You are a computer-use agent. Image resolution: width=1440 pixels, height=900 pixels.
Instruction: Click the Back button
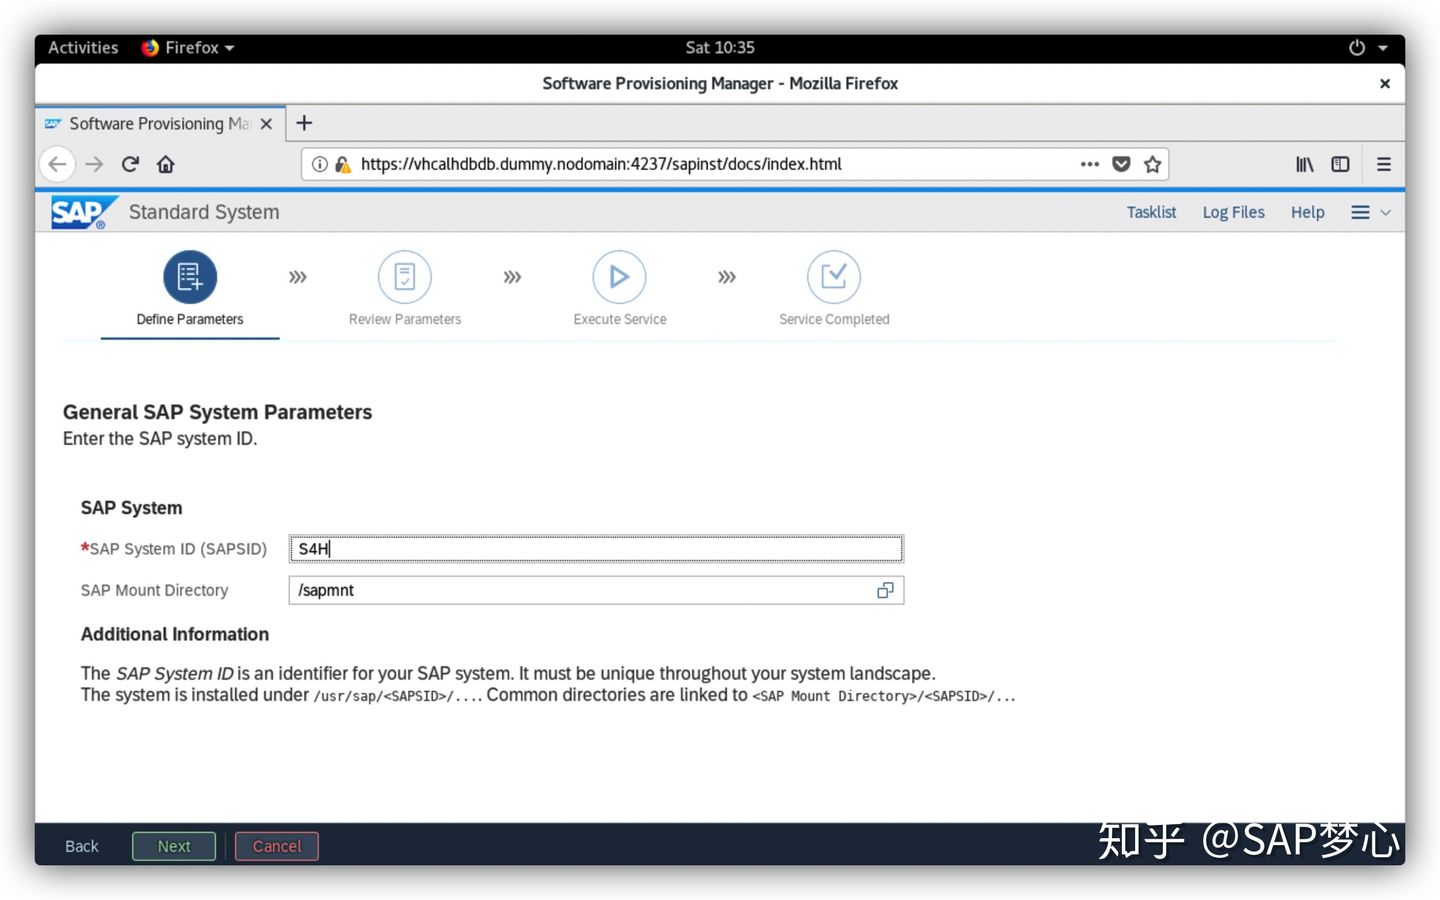tap(82, 846)
